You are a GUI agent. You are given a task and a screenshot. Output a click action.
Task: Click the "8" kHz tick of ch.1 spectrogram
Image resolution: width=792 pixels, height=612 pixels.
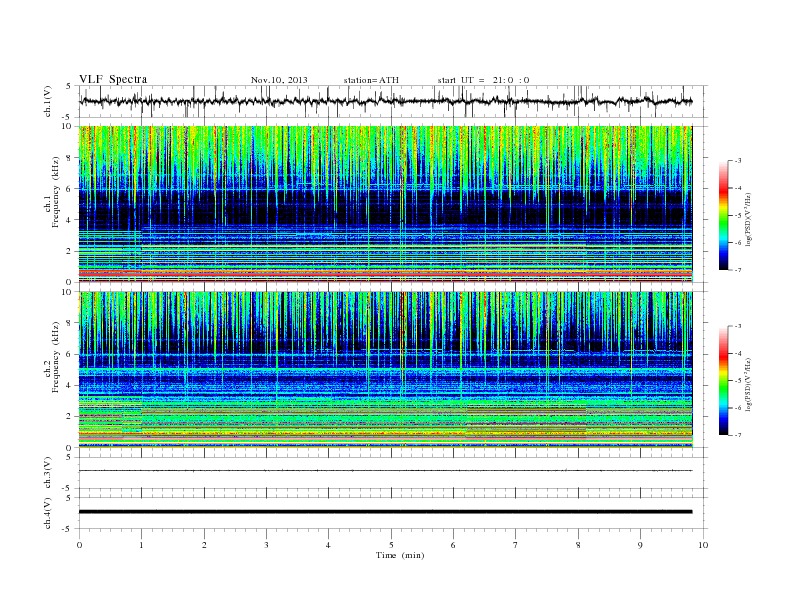pyautogui.click(x=69, y=158)
